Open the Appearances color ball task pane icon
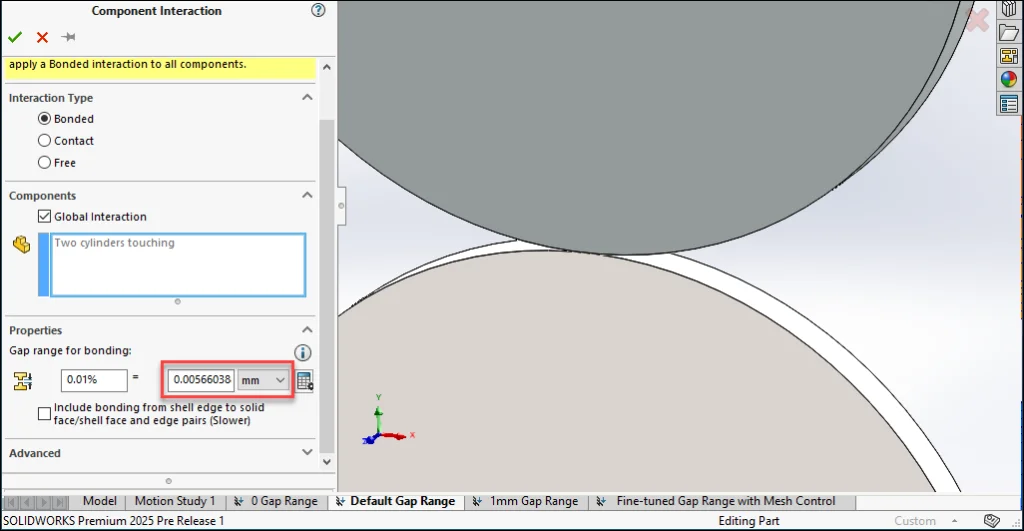 1009,79
